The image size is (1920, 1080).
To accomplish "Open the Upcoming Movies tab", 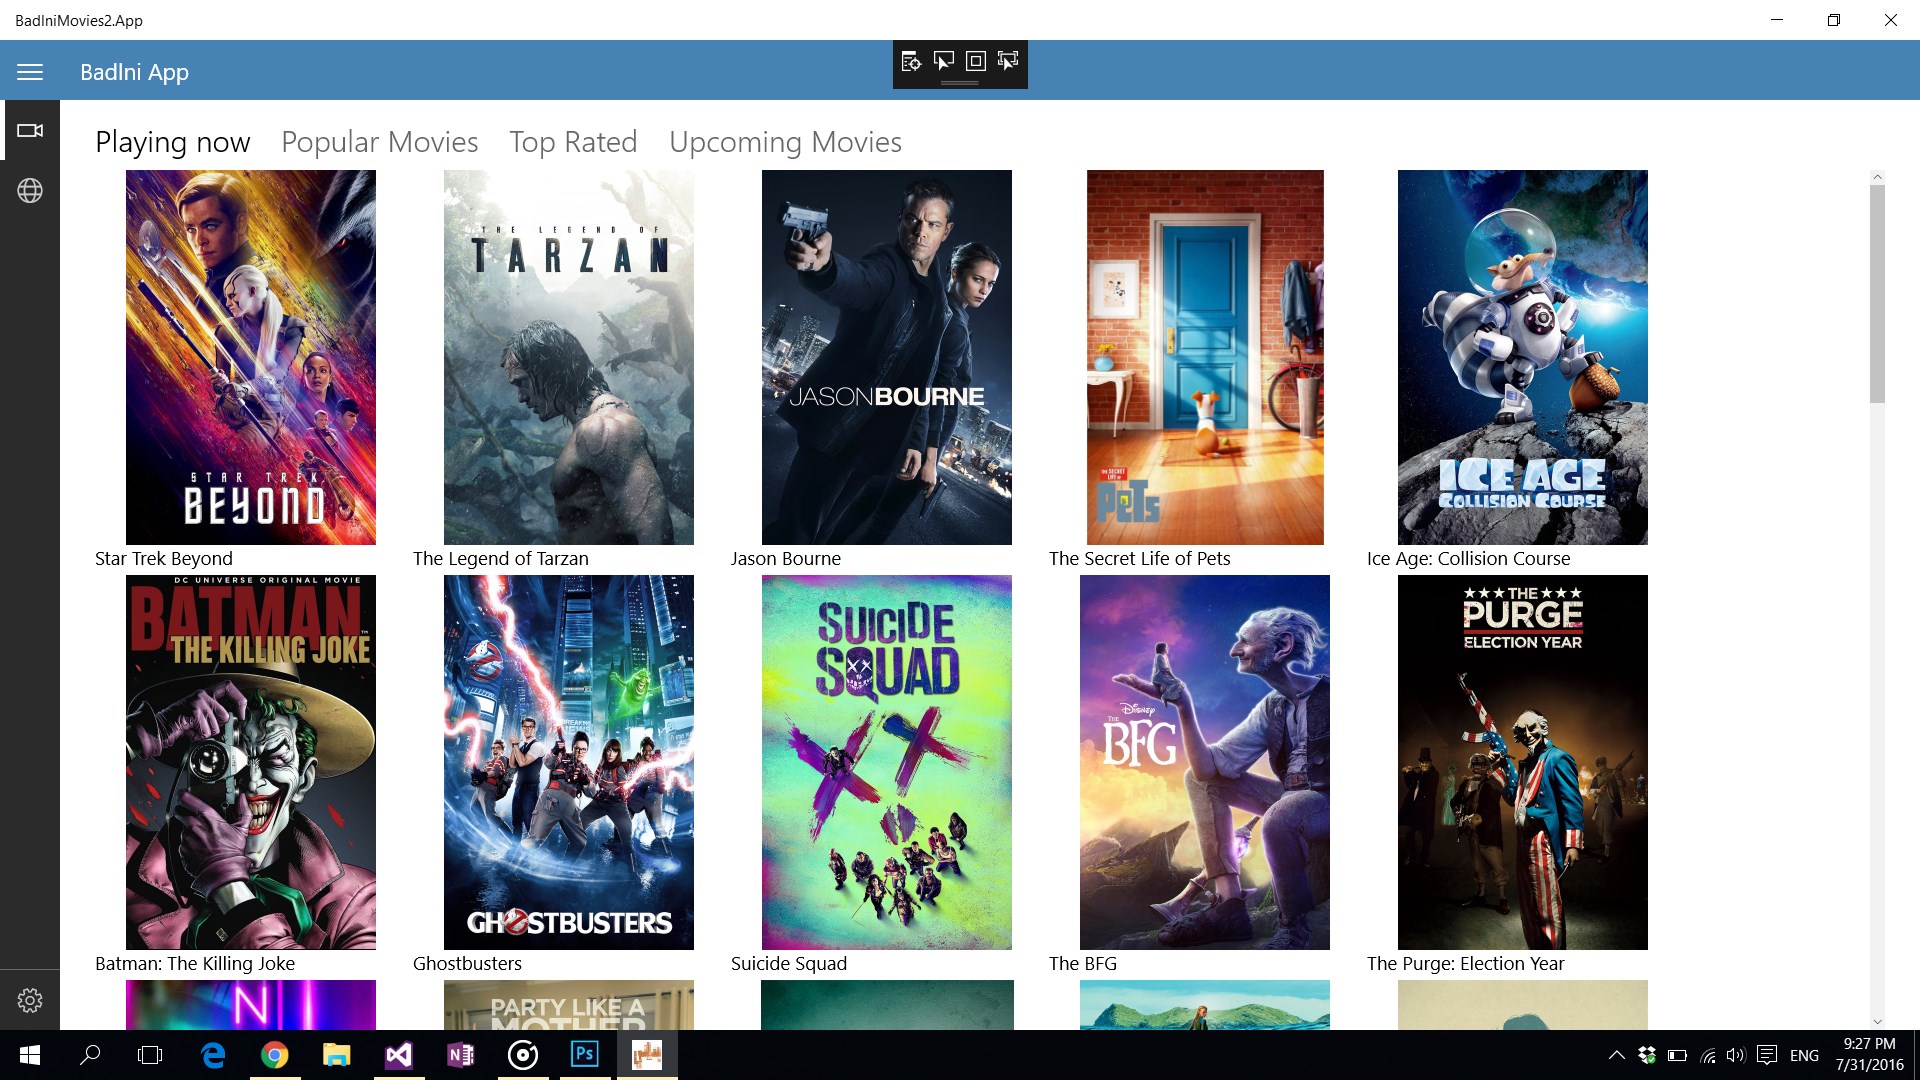I will click(785, 142).
